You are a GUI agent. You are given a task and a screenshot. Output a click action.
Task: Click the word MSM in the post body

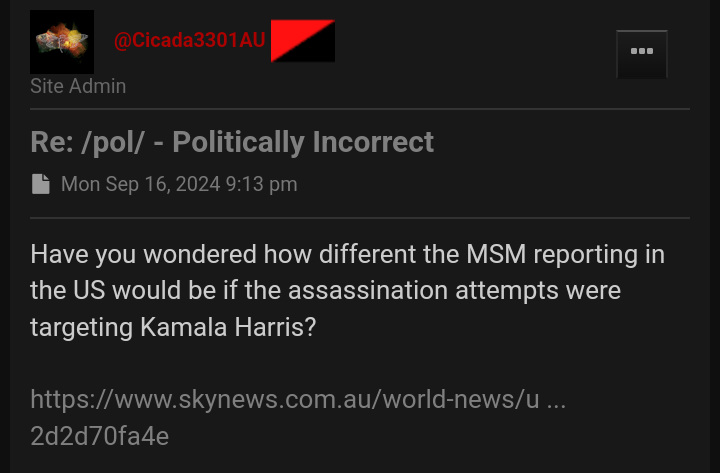pyautogui.click(x=496, y=254)
